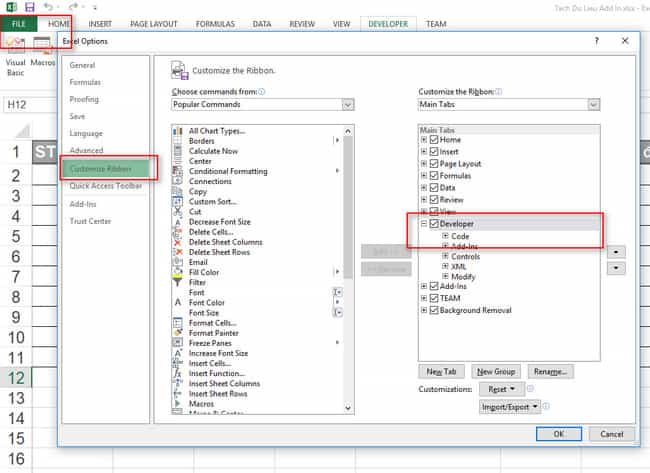Uncheck the TEAM tab checkbox
This screenshot has height=473, width=650.
pyautogui.click(x=434, y=298)
